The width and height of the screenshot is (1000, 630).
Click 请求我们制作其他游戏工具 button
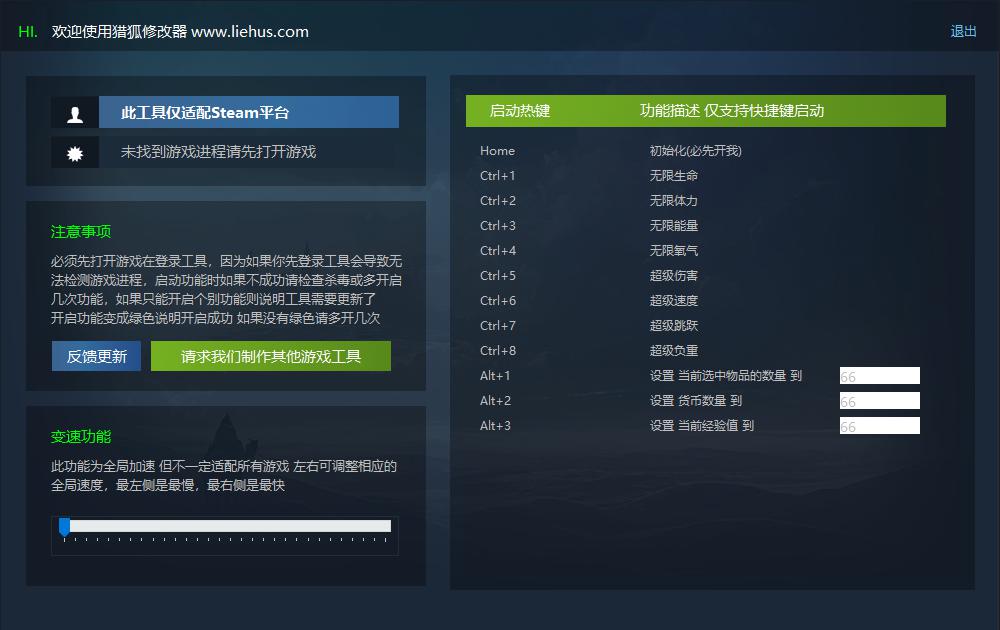click(x=271, y=356)
